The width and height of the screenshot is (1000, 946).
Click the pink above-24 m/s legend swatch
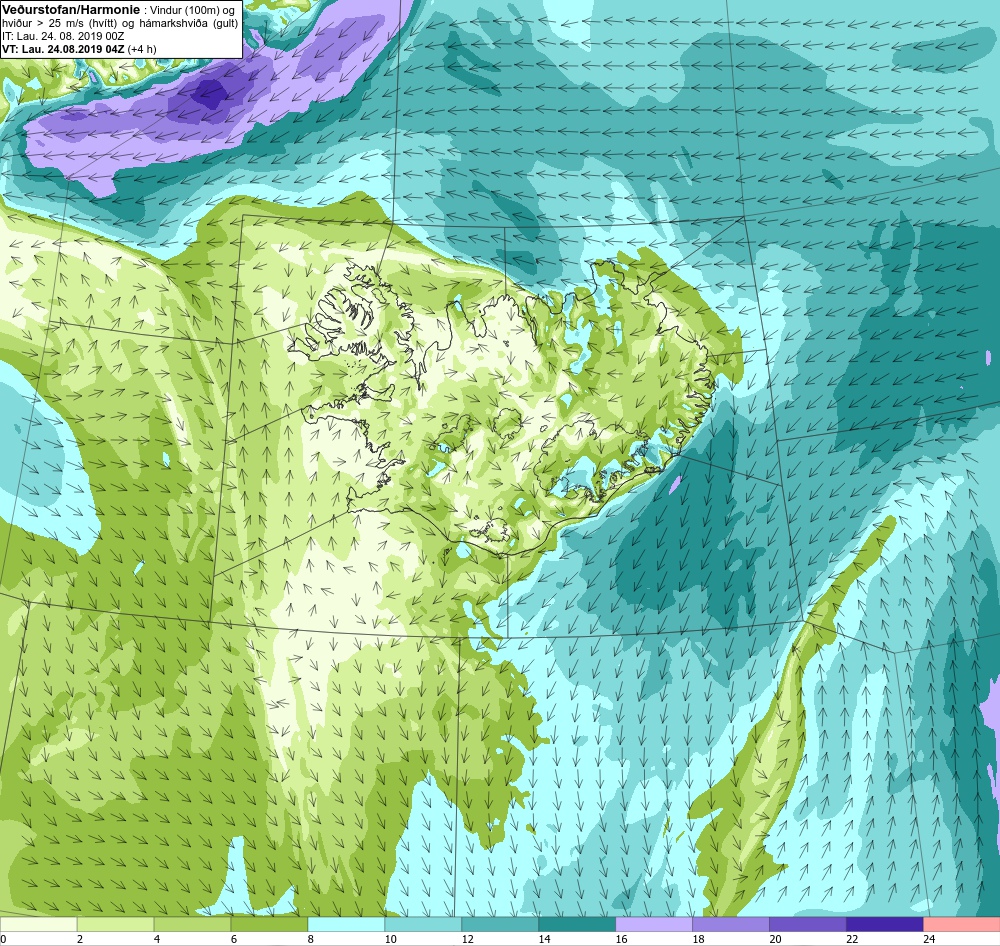point(962,924)
